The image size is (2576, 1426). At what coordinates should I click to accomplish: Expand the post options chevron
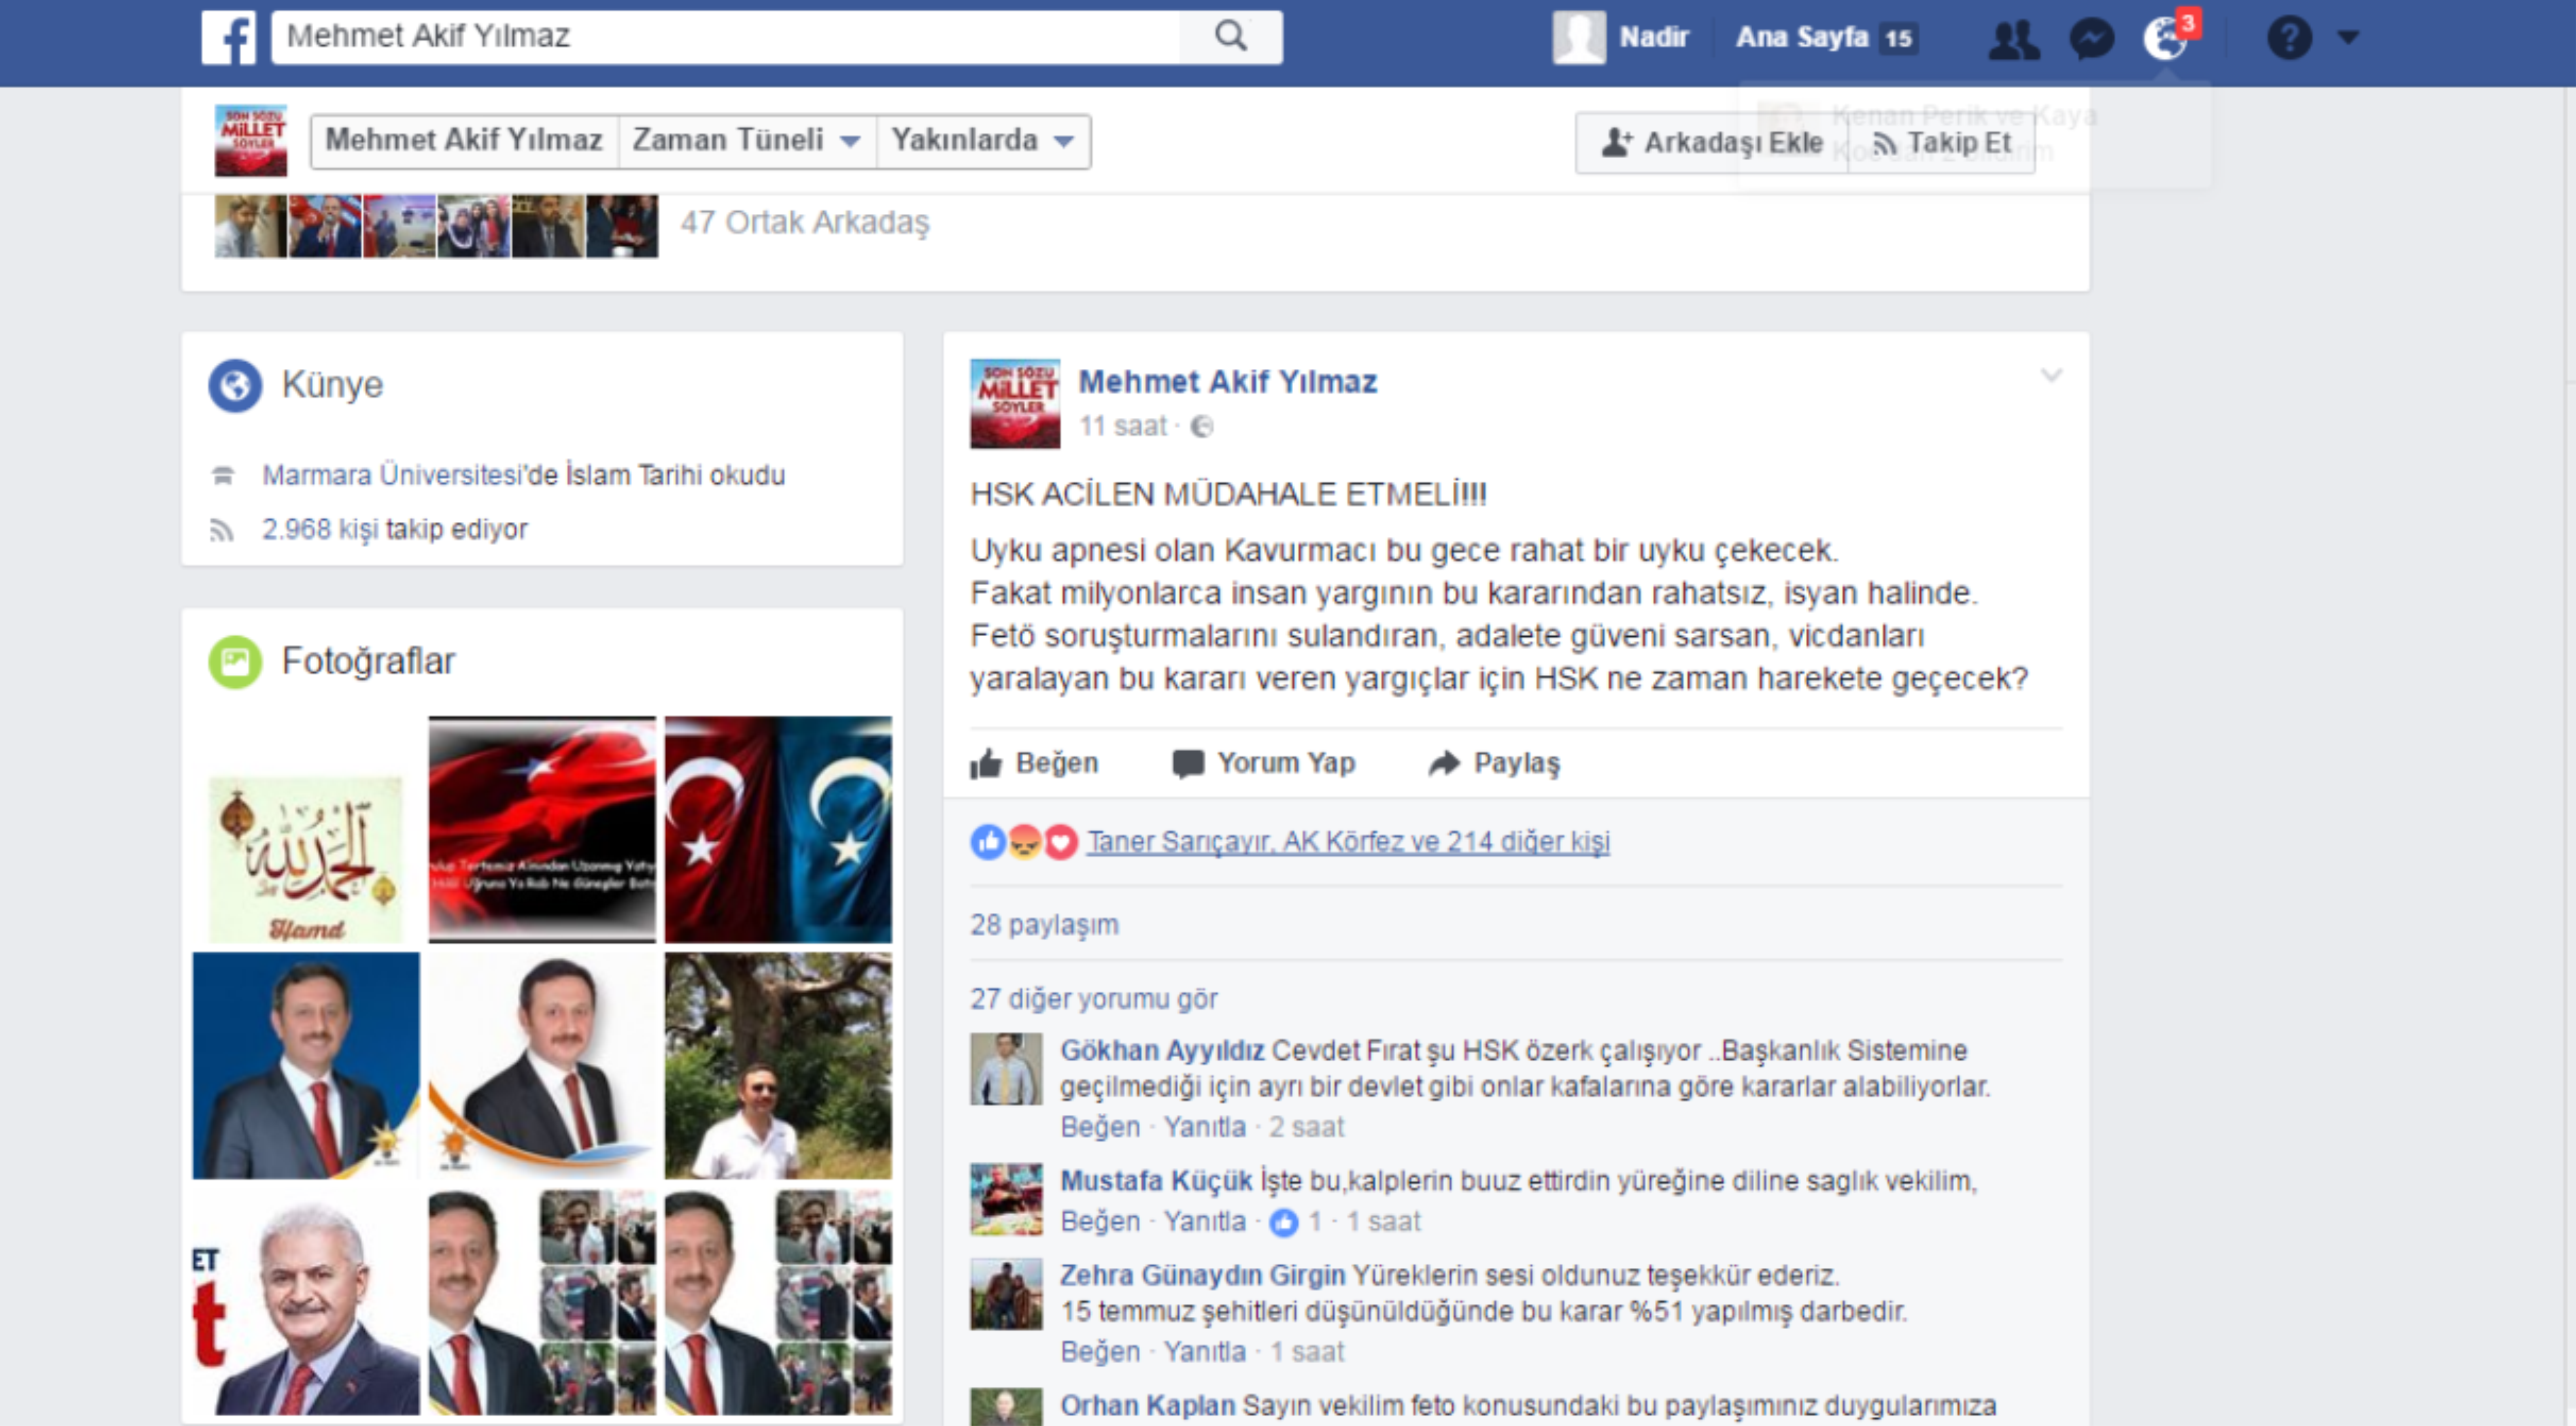tap(2051, 376)
